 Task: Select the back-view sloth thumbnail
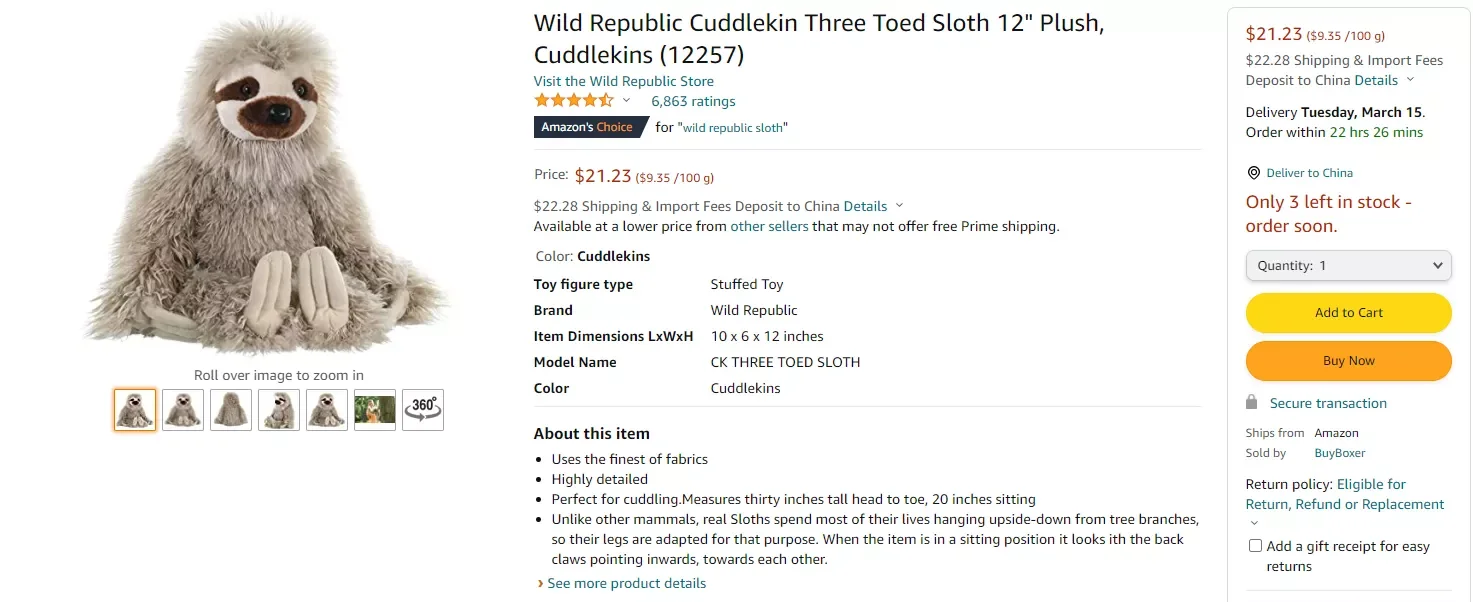[231, 410]
